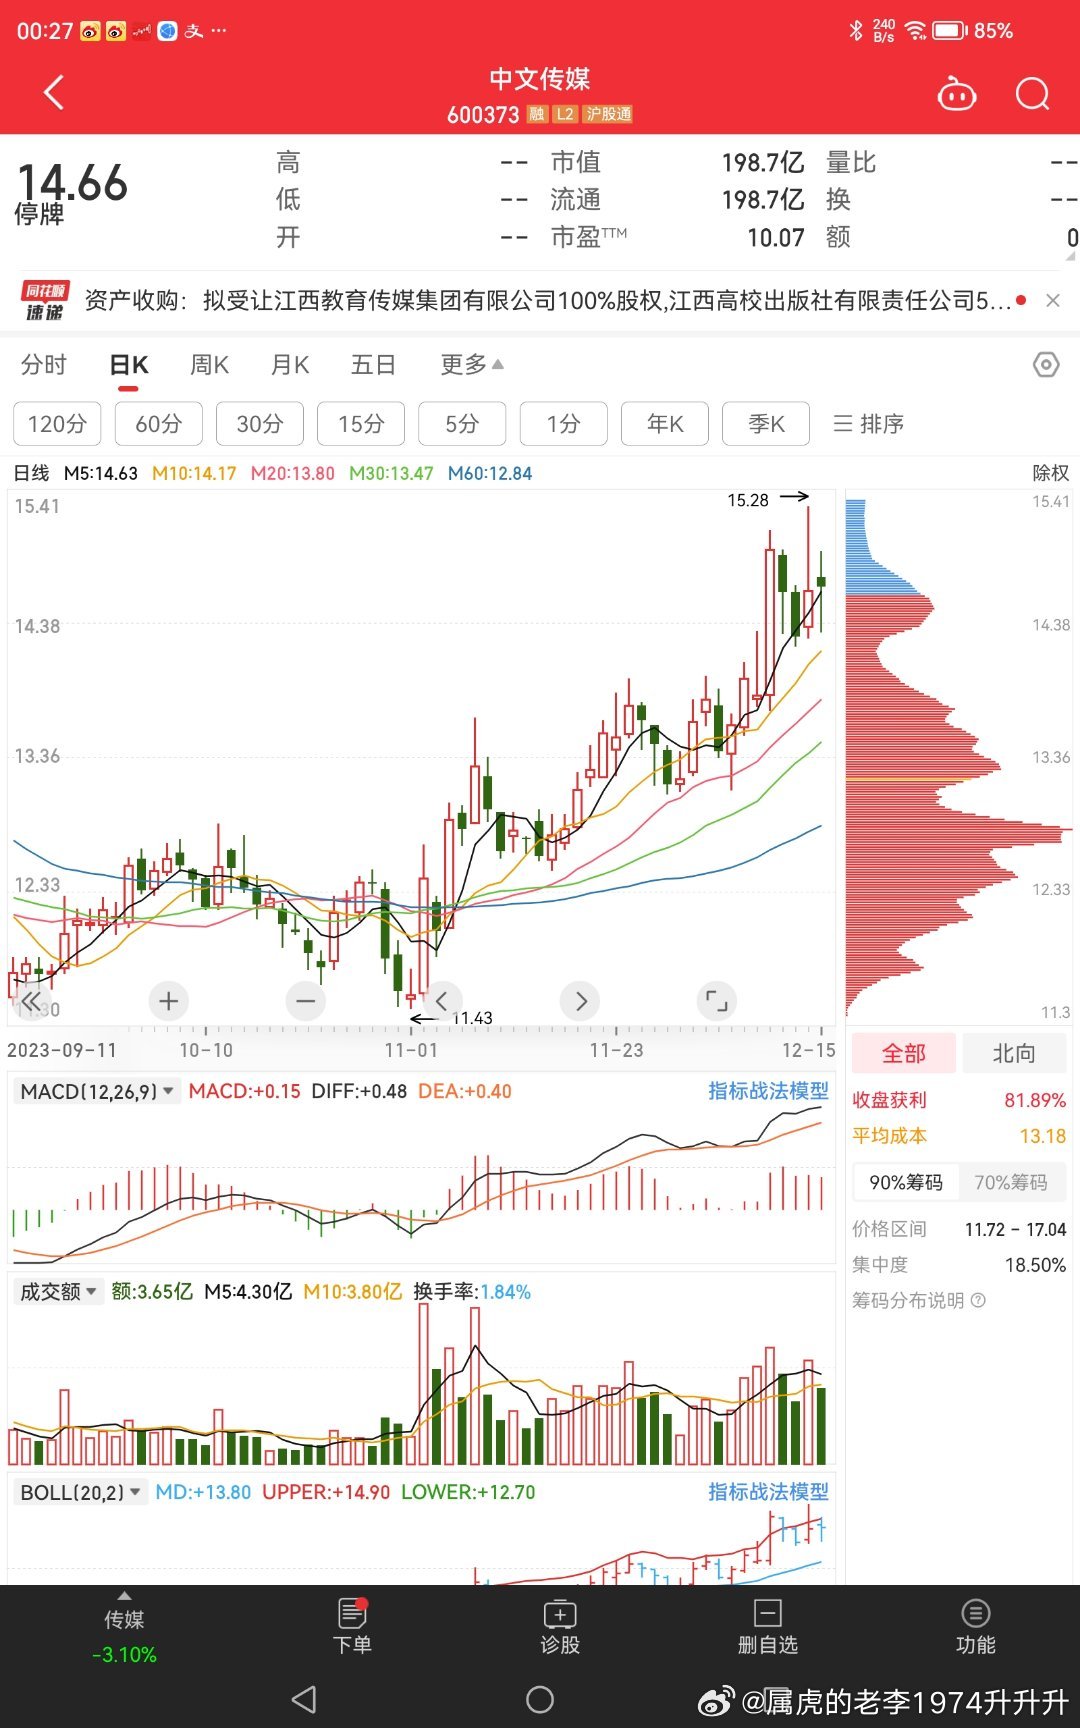Zoom out chart with minus button
Screen dimensions: 1080x1728
(306, 1000)
